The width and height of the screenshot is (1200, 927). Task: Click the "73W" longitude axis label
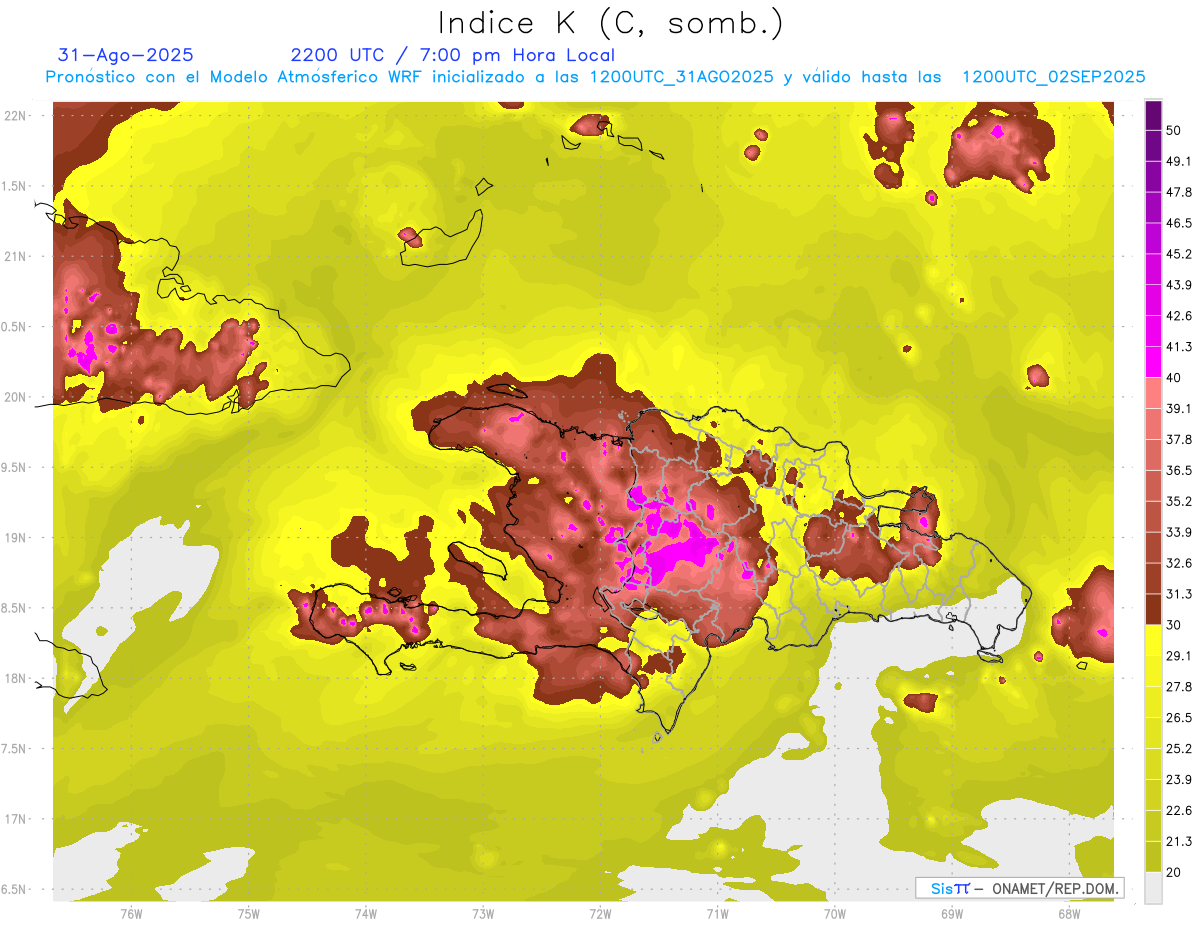(483, 914)
